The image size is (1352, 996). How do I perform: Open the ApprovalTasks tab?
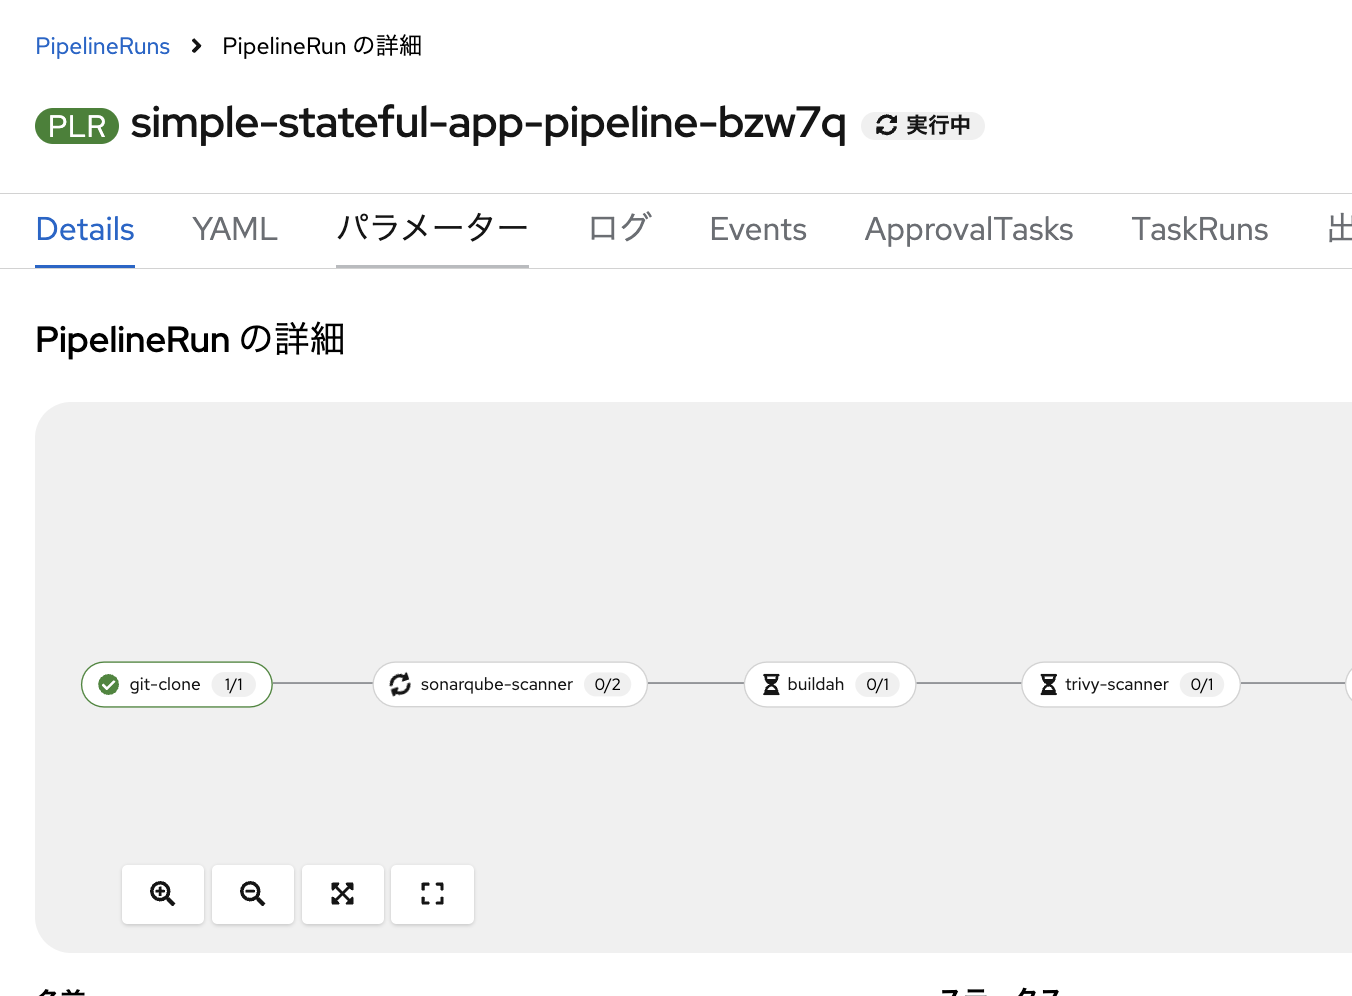click(x=969, y=230)
